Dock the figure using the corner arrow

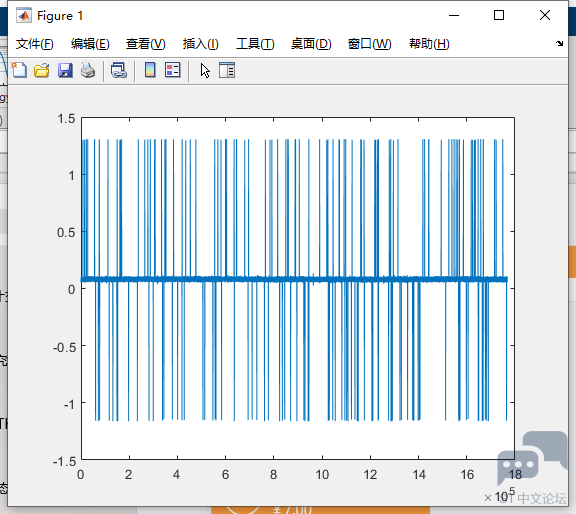point(559,43)
